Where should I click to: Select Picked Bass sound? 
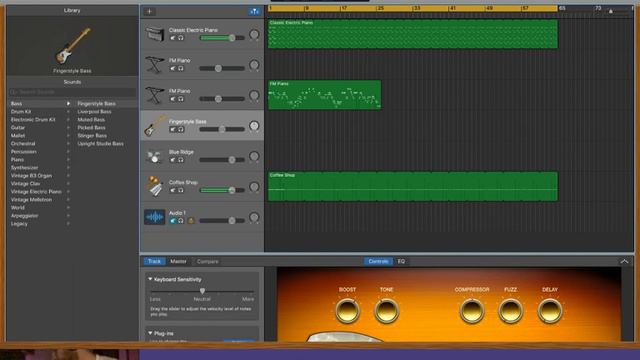tap(91, 128)
